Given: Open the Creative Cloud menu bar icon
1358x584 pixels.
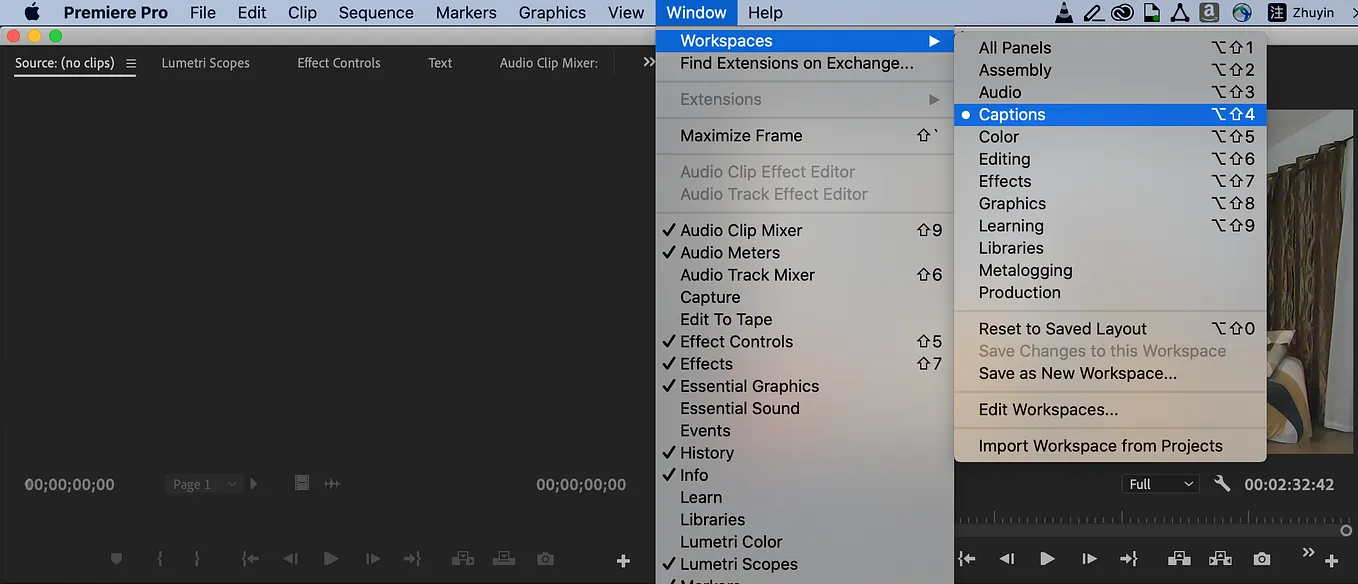Looking at the screenshot, I should [x=1122, y=13].
